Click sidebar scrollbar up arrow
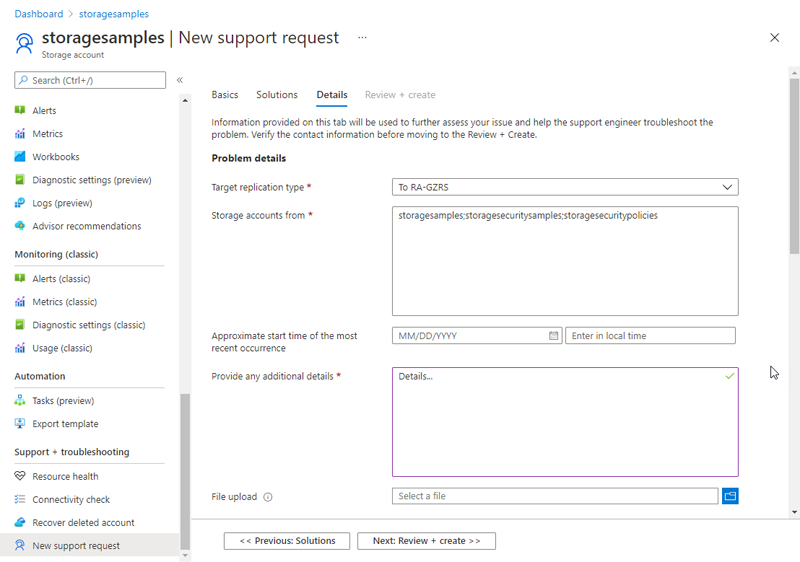Image resolution: width=800 pixels, height=562 pixels. pyautogui.click(x=185, y=100)
